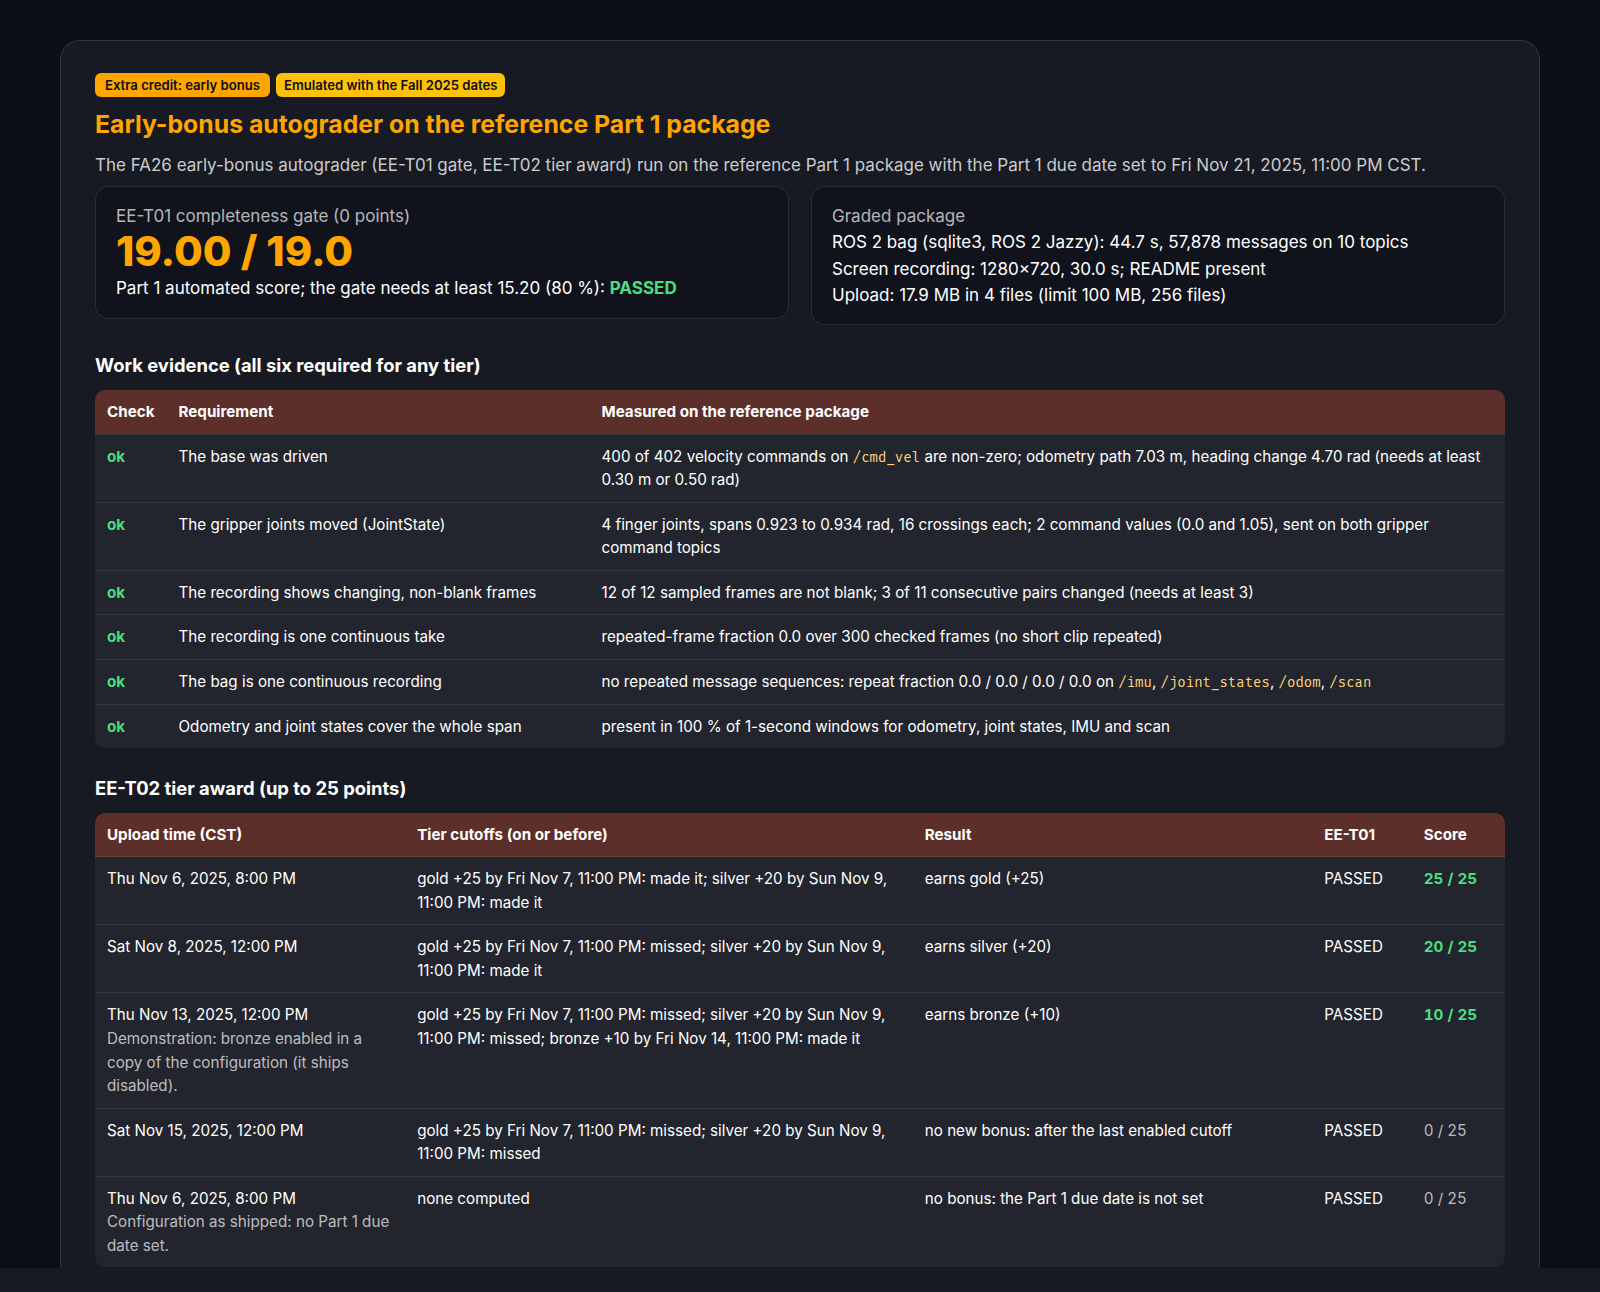Click the 'Requirement' column header
Screen dimensions: 1600x1292
point(225,412)
